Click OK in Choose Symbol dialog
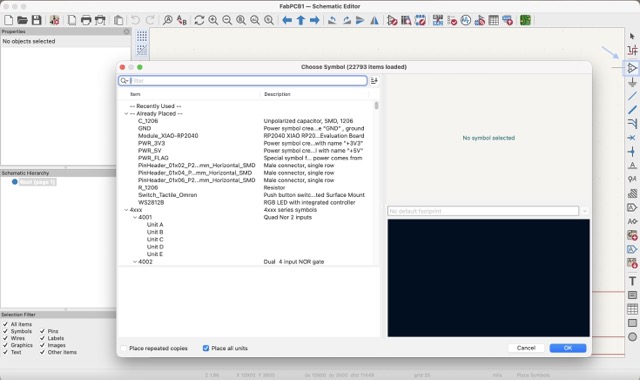The height and width of the screenshot is (380, 640). click(x=568, y=348)
